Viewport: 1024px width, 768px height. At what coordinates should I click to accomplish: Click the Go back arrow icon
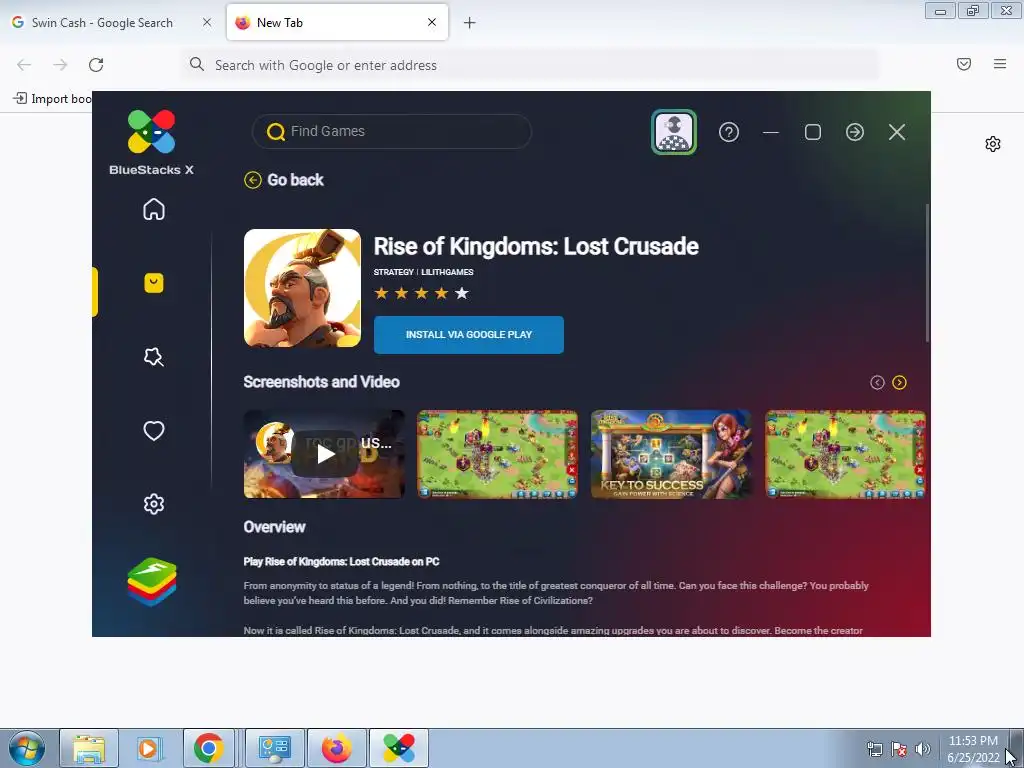click(253, 180)
